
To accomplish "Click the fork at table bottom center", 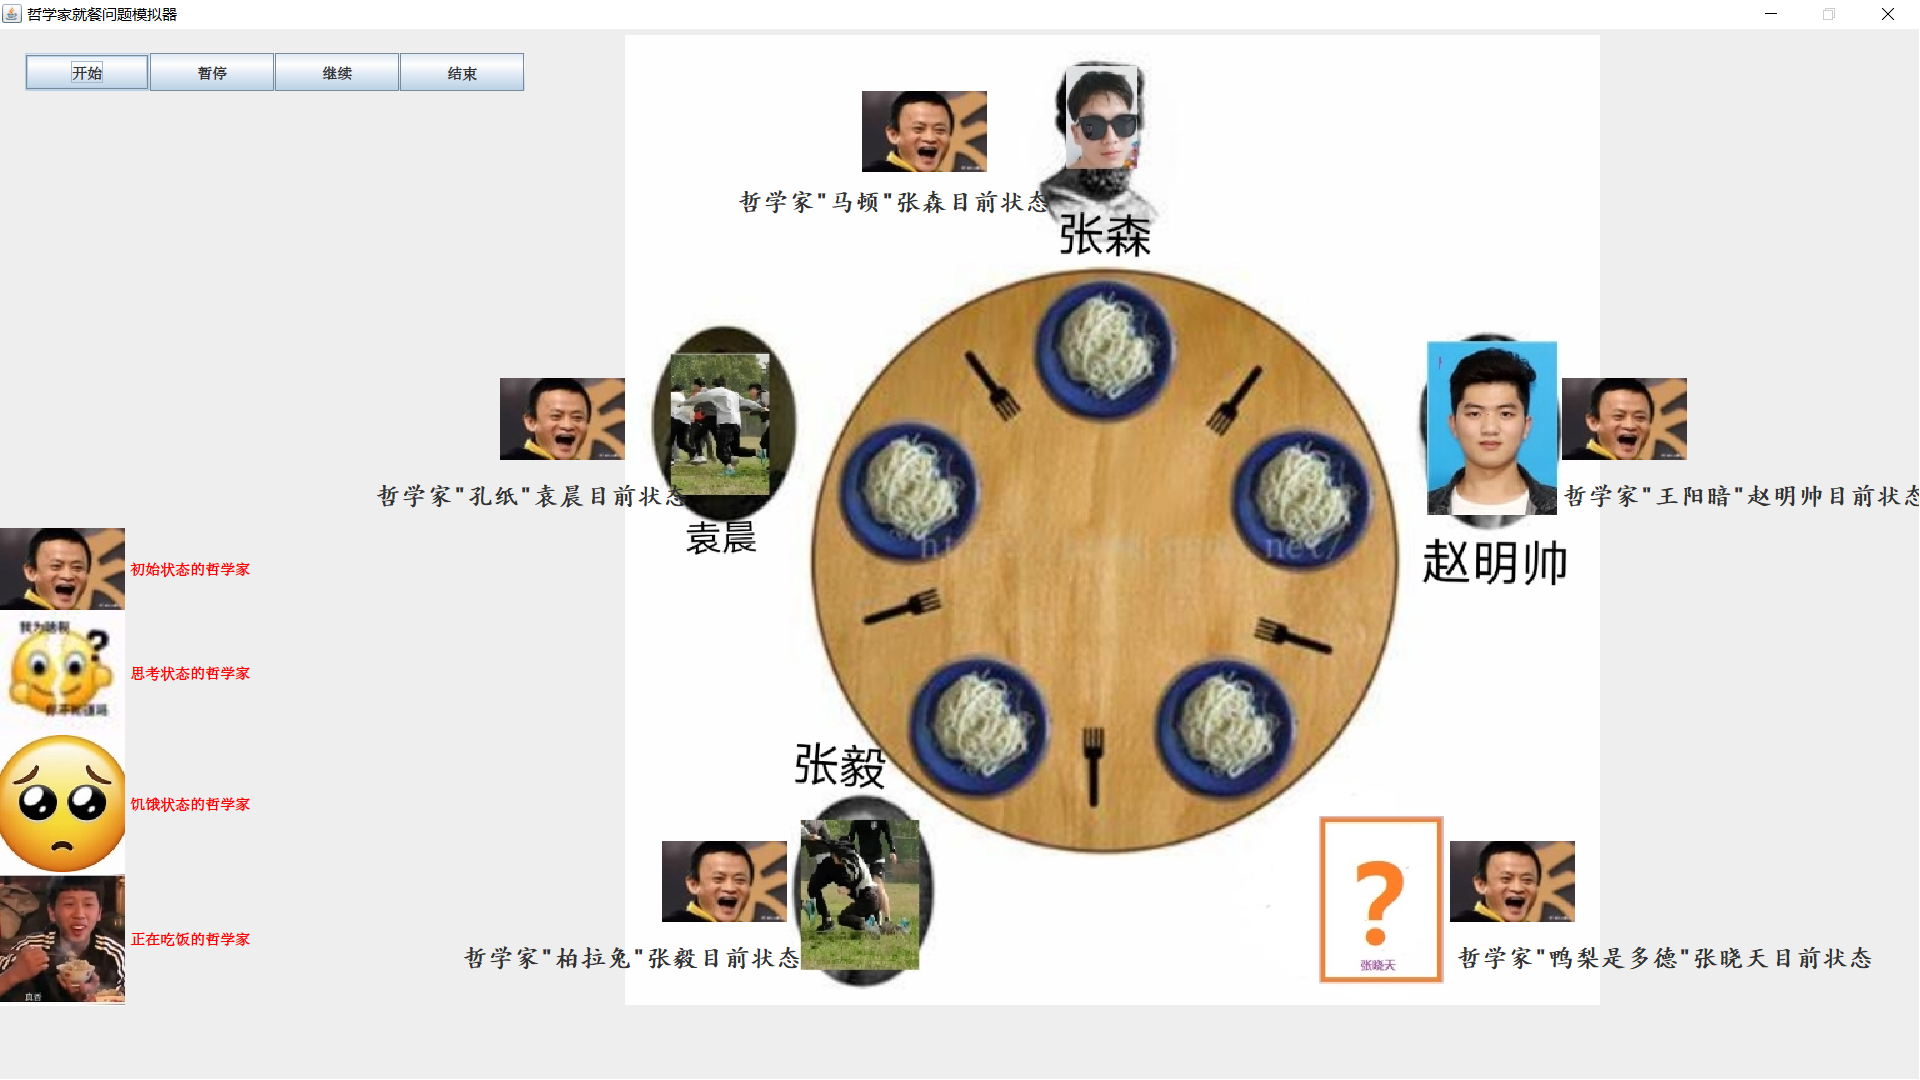I will (1093, 765).
